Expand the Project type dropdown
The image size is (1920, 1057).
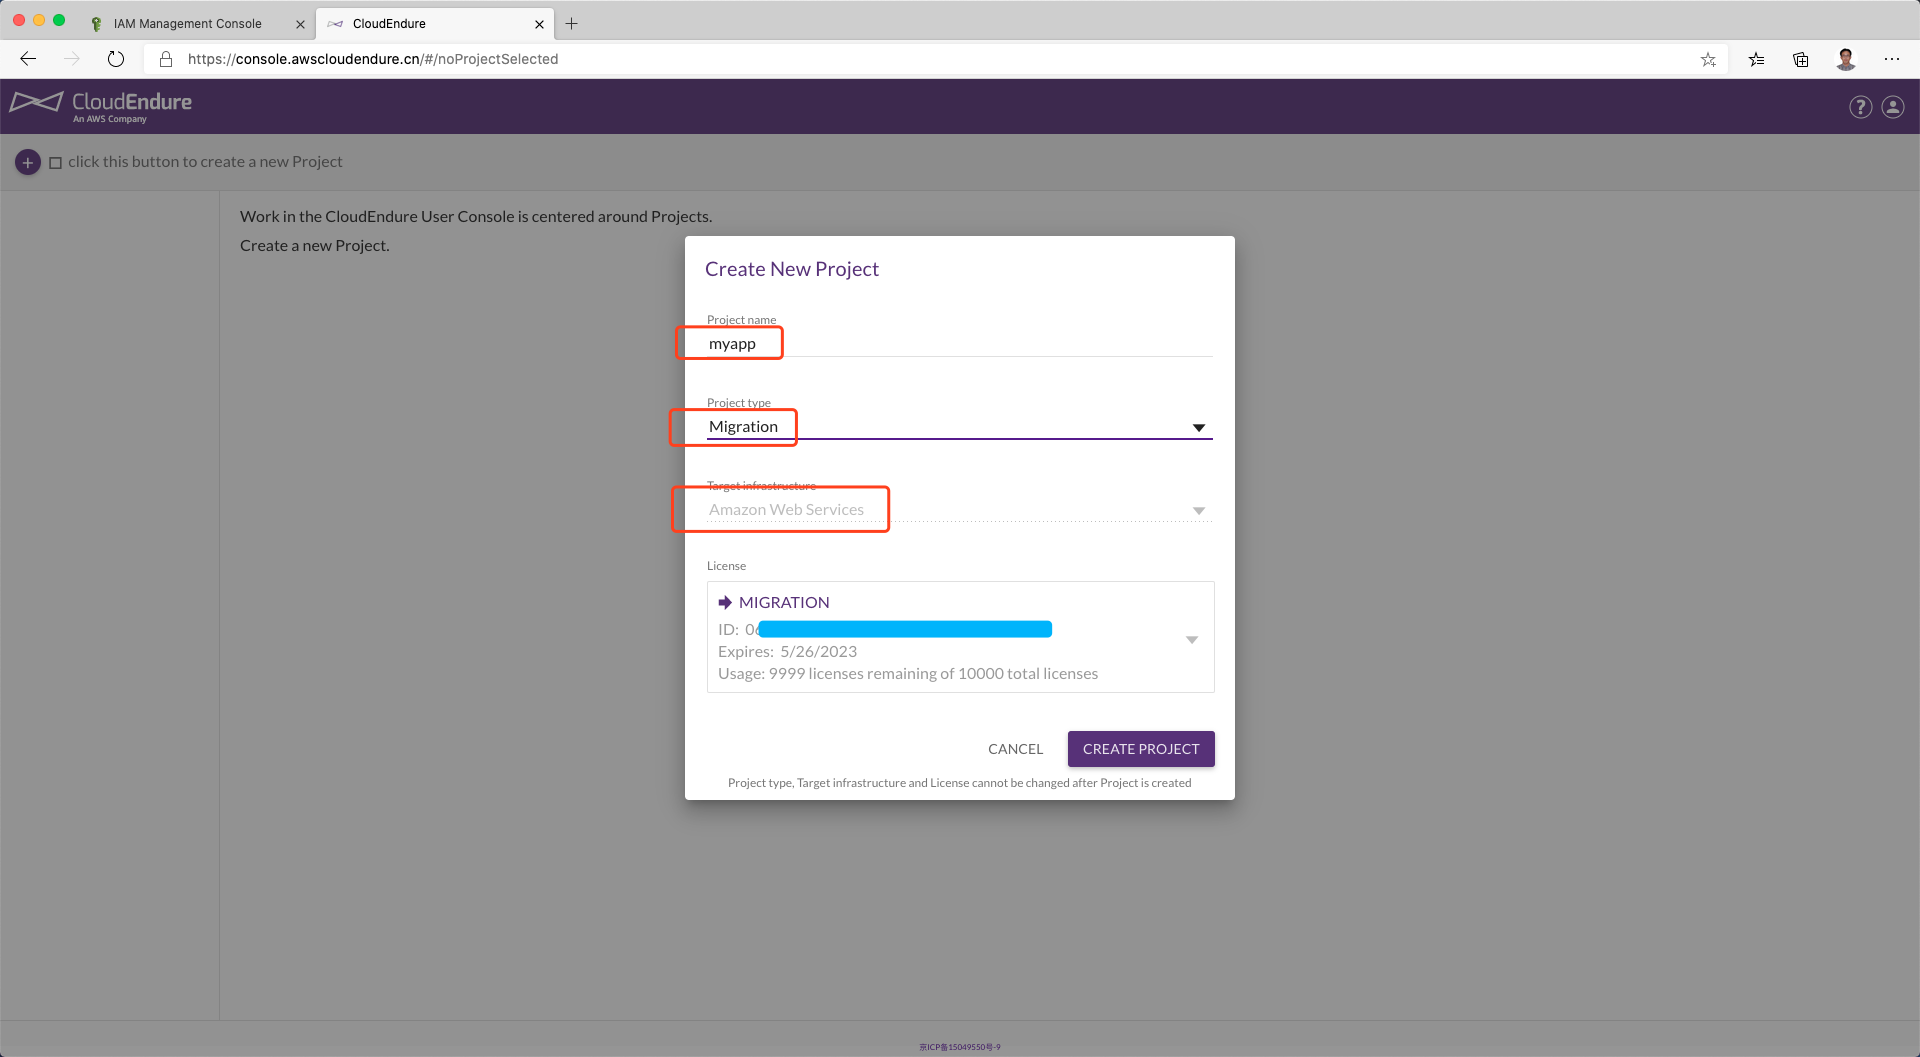[x=1198, y=428]
